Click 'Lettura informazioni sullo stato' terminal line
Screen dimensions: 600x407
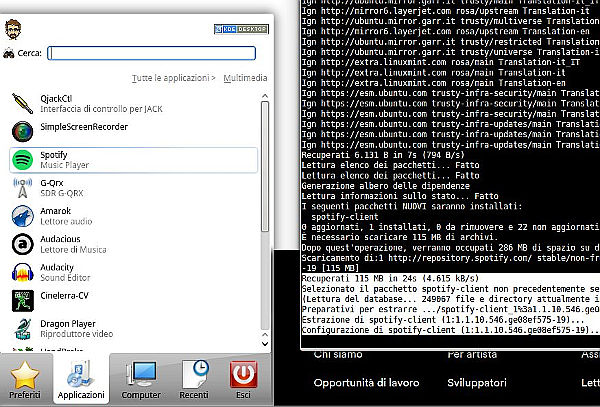point(400,196)
